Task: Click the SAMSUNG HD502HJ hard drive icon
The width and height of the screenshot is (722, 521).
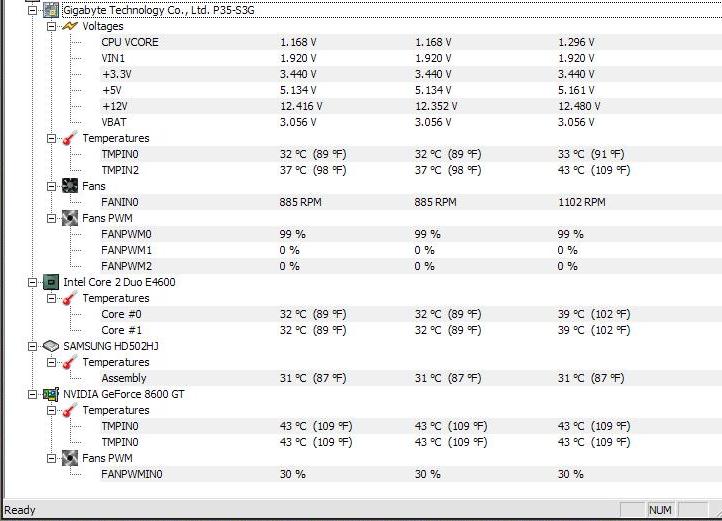Action: [51, 346]
